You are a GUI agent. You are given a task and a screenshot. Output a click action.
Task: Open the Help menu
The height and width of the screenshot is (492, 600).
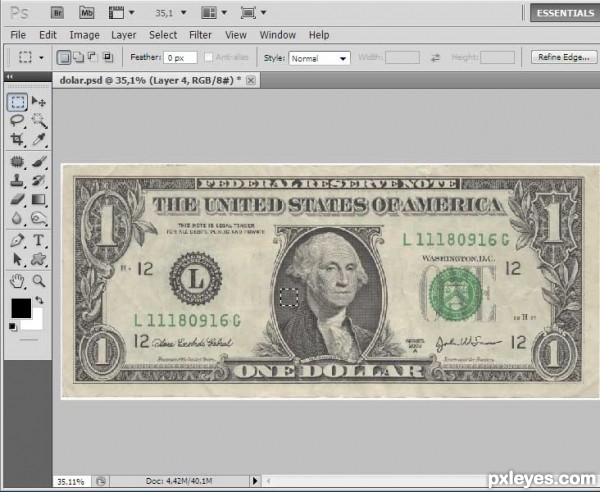click(319, 35)
